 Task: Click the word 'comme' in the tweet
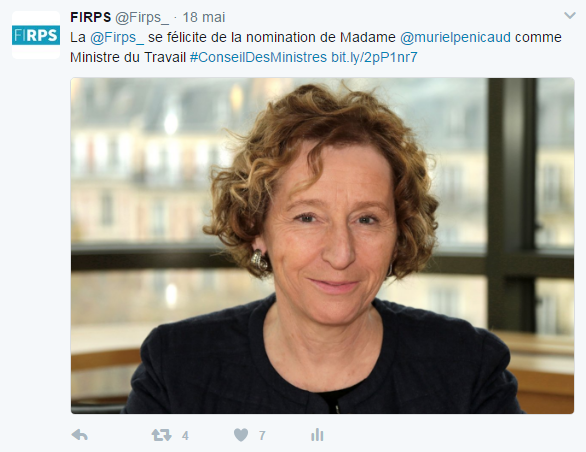538,38
